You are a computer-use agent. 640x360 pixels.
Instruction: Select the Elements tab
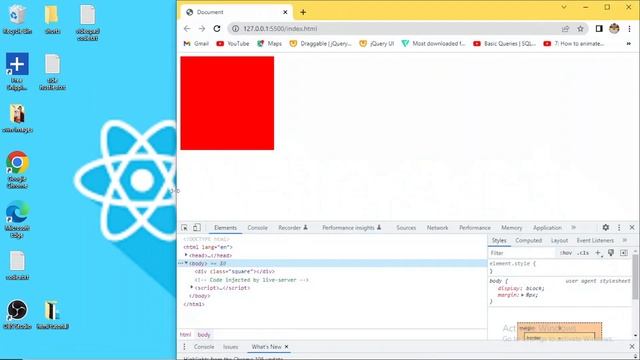pos(225,228)
